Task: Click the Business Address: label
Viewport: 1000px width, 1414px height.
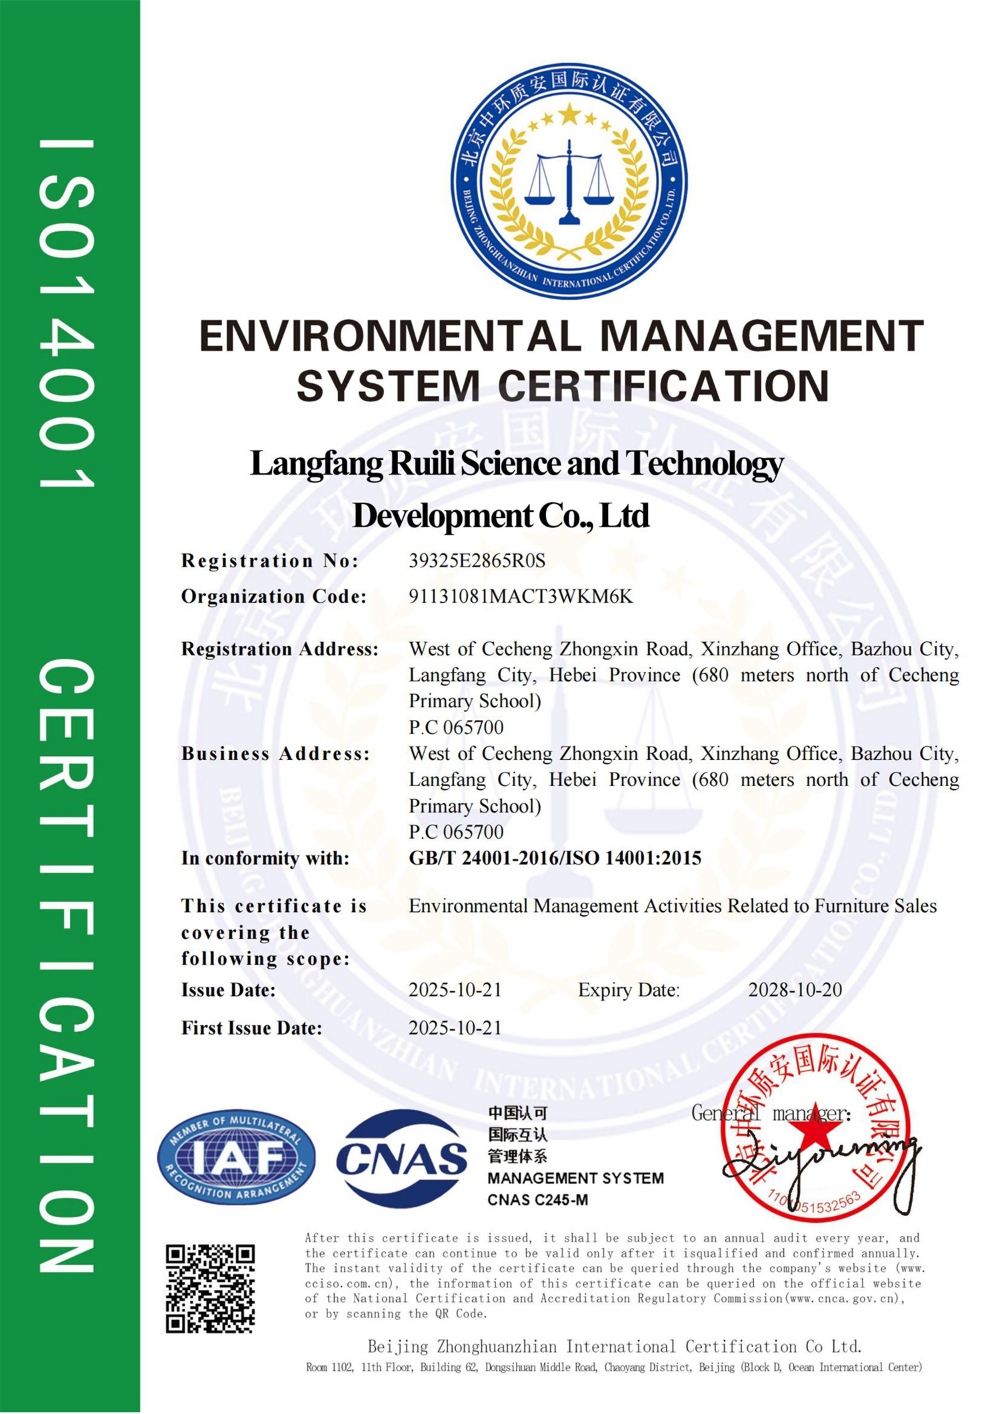Action: (276, 753)
